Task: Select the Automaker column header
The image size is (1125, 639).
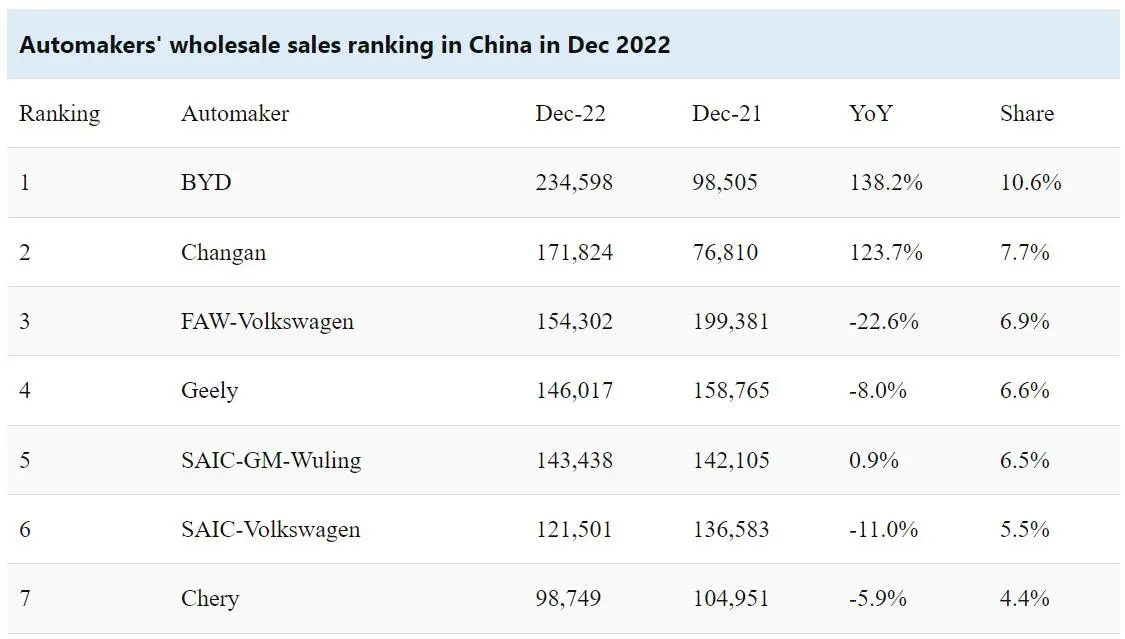Action: (x=235, y=114)
